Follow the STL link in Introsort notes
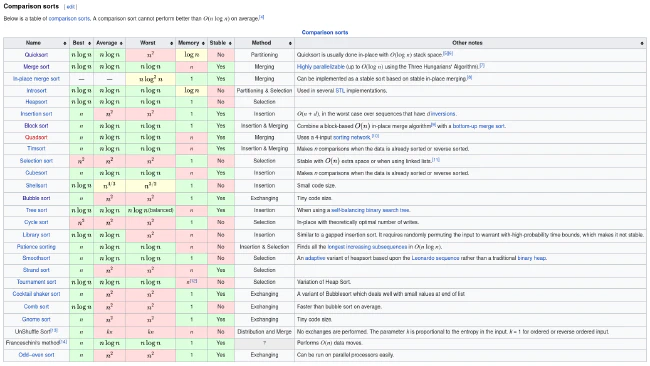 point(340,90)
